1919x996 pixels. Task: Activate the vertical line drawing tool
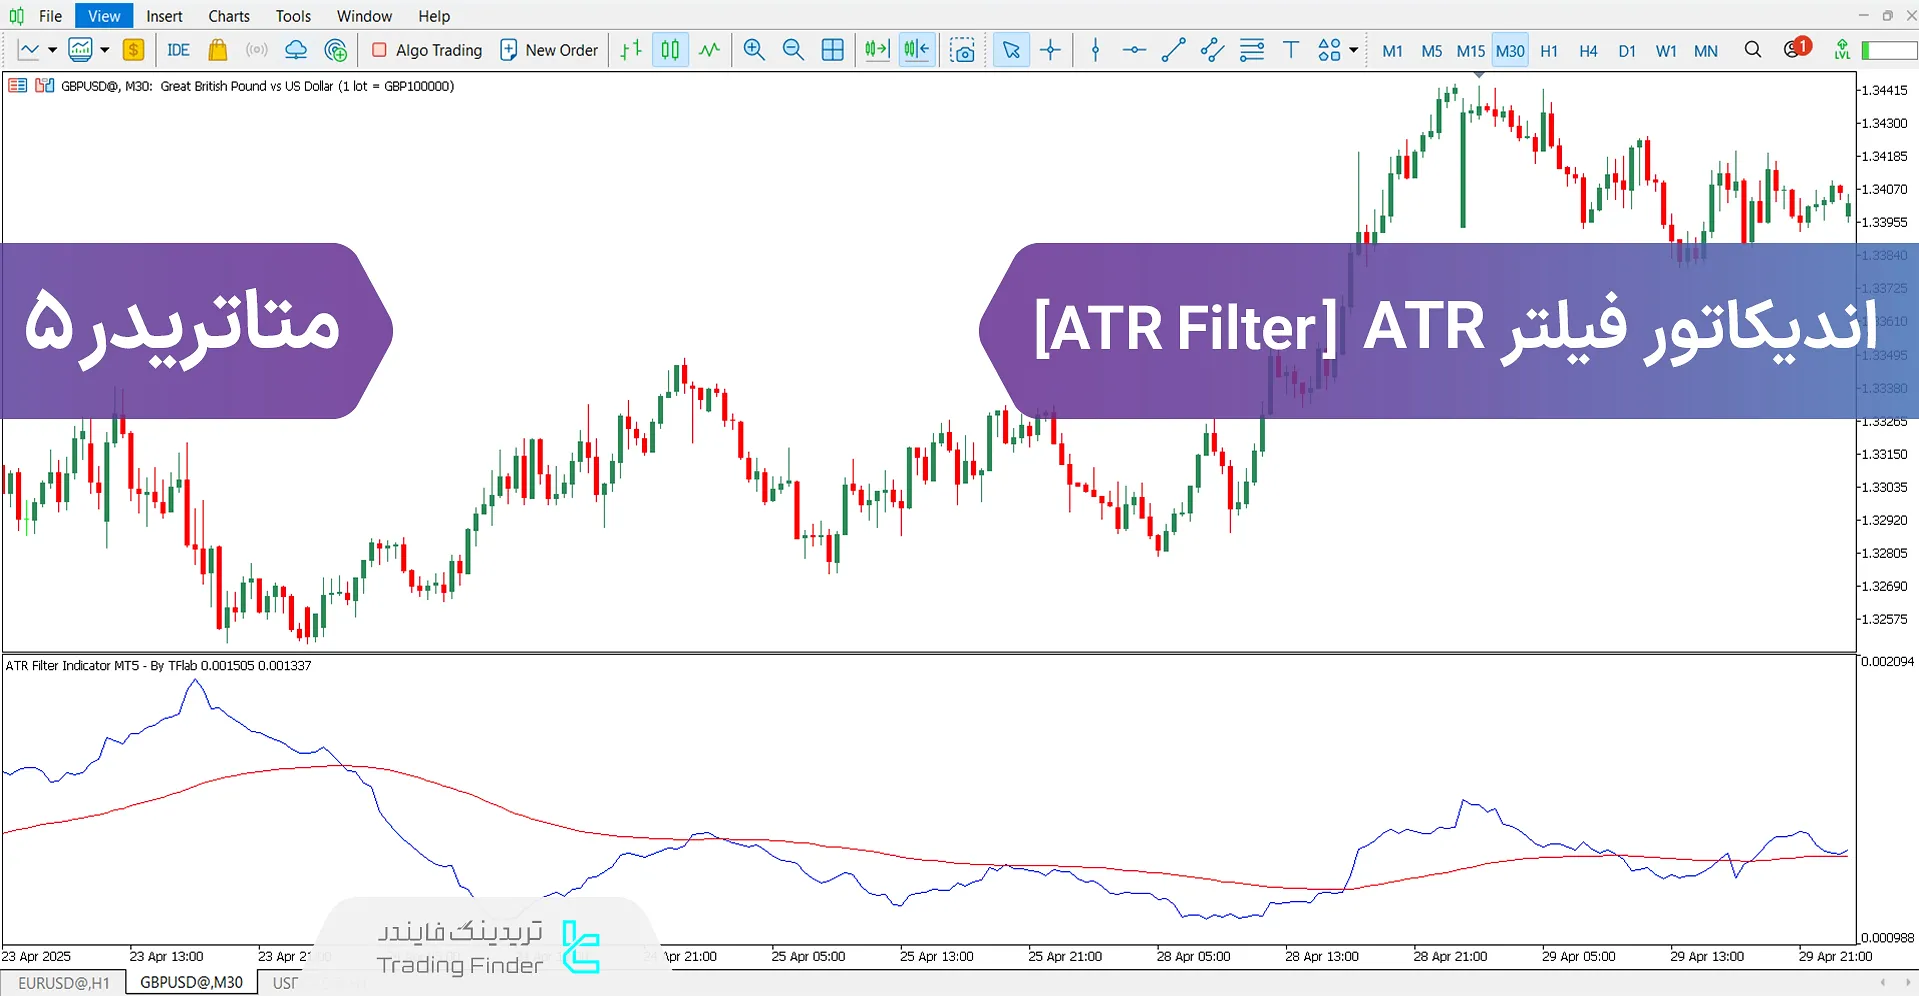[1095, 50]
